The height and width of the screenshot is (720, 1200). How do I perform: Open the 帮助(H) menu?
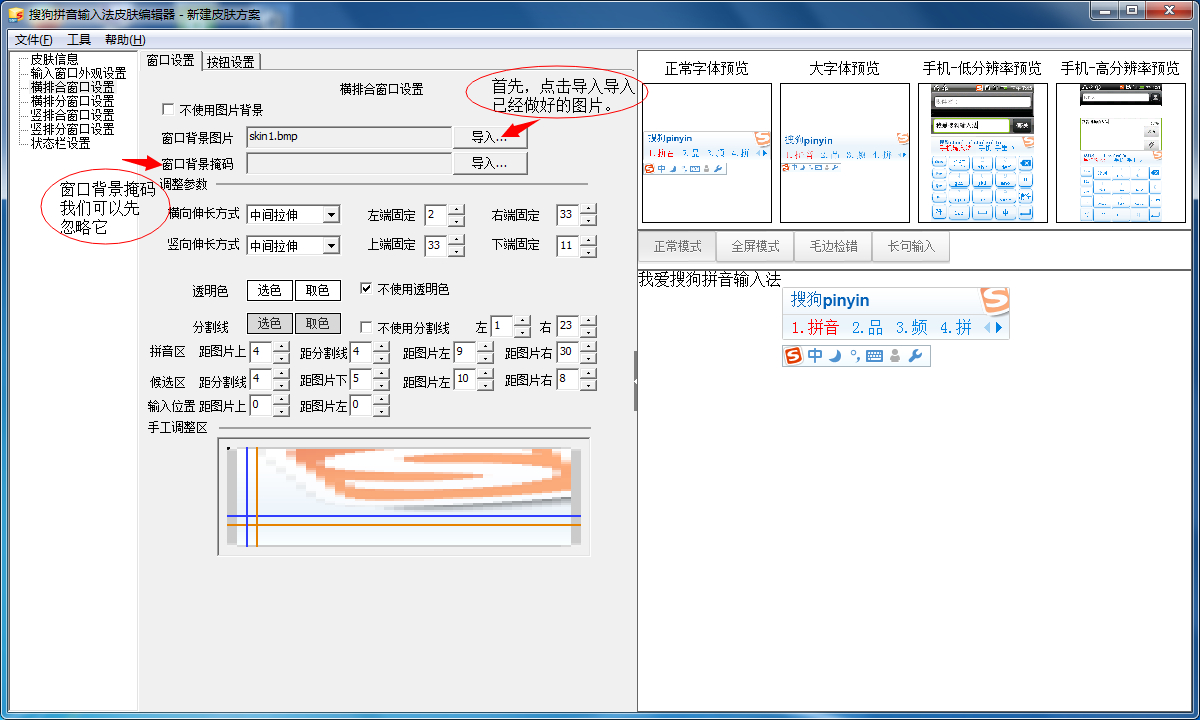pos(125,40)
